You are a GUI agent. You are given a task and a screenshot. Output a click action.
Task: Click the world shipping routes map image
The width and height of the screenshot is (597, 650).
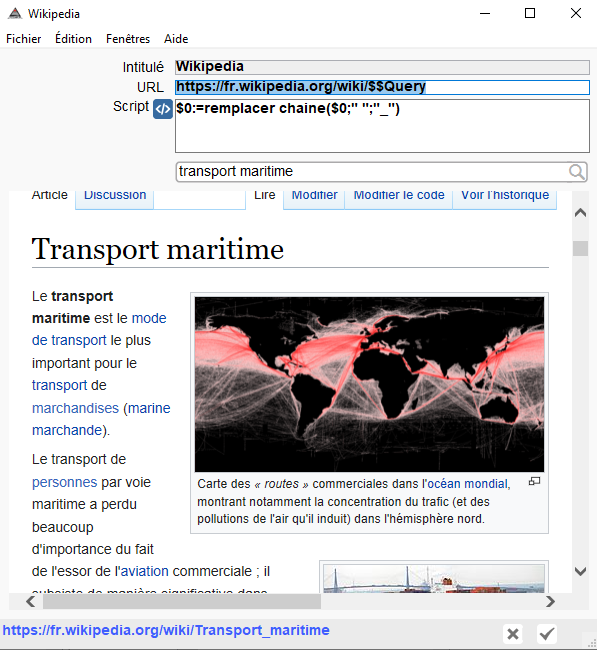point(369,384)
